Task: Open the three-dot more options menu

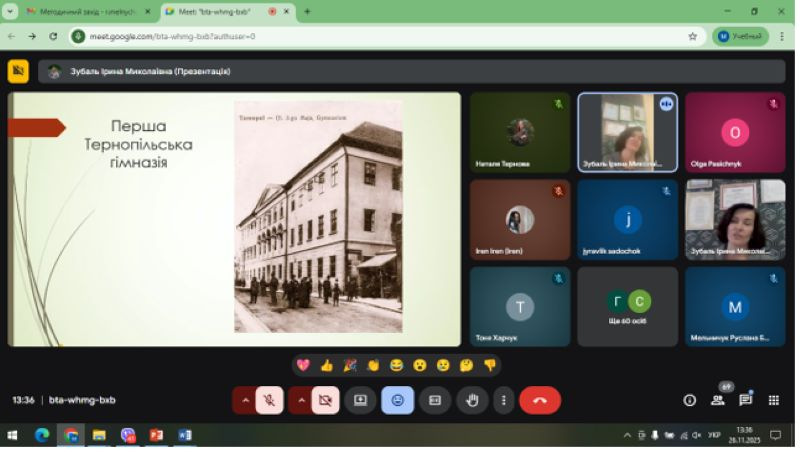Action: [503, 400]
